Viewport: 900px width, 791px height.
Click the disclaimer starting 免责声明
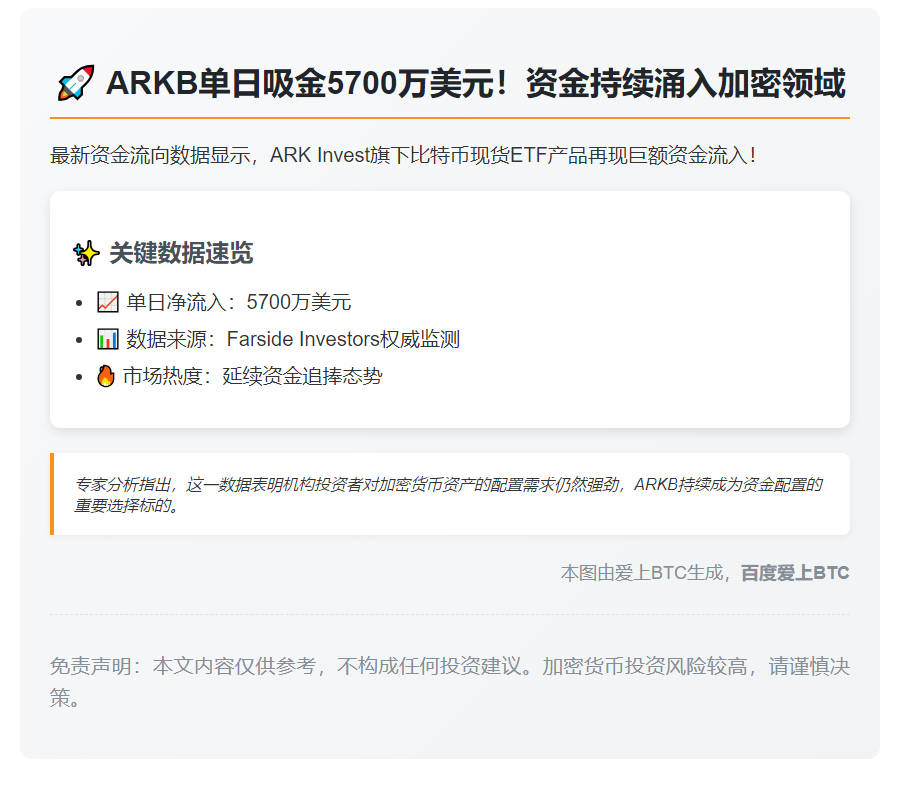point(450,682)
